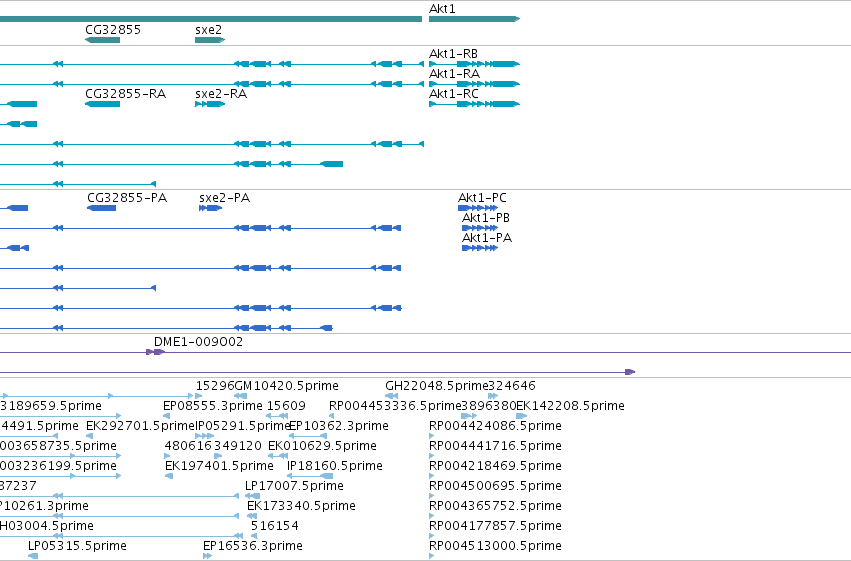The height and width of the screenshot is (561, 851).
Task: Select the IP05291.5prime label
Action: (243, 426)
